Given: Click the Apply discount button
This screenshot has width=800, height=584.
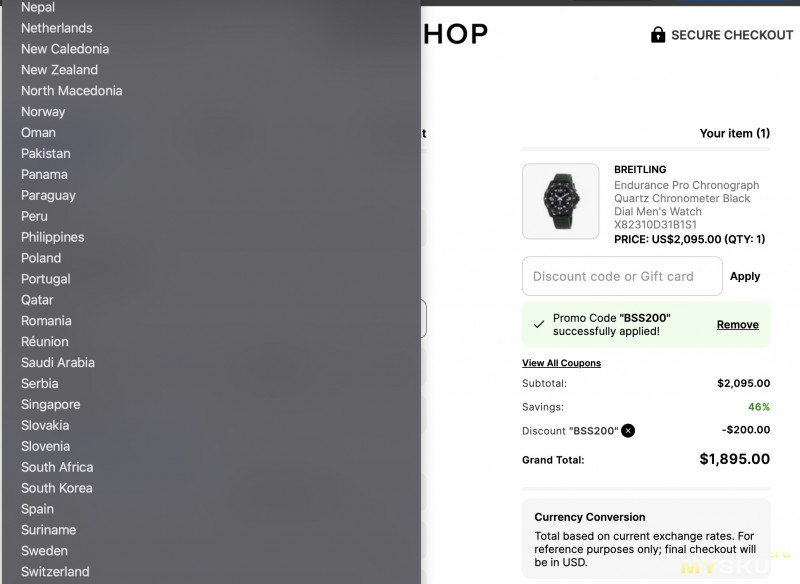Looking at the screenshot, I should click(745, 276).
